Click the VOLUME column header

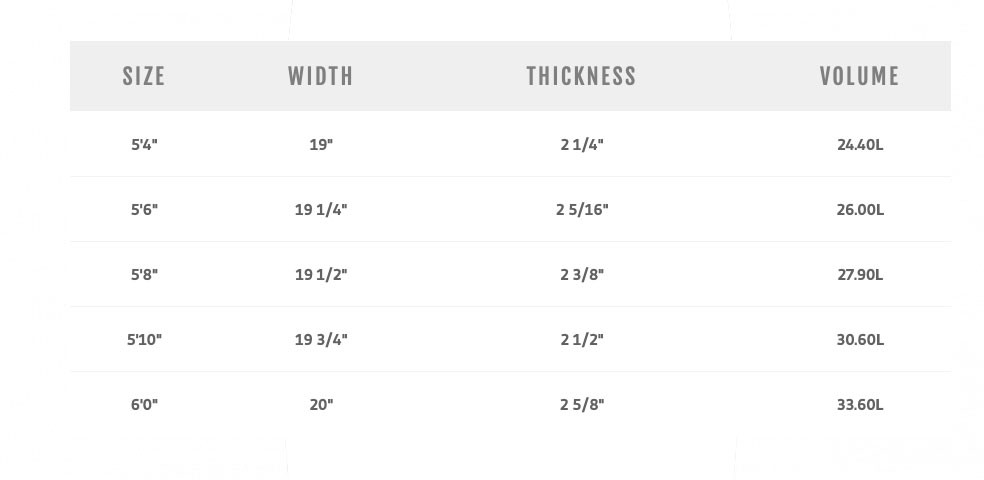(x=859, y=76)
